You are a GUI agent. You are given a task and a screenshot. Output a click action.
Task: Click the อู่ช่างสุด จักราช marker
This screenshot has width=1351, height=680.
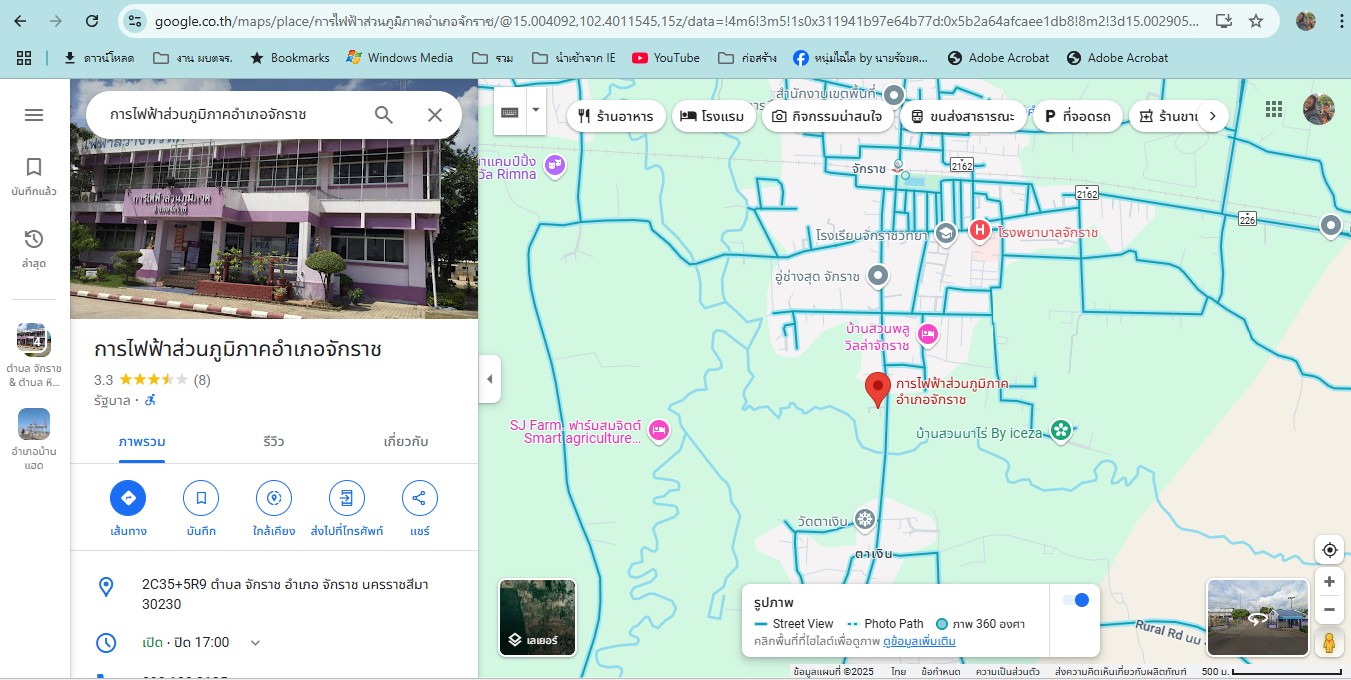click(878, 275)
